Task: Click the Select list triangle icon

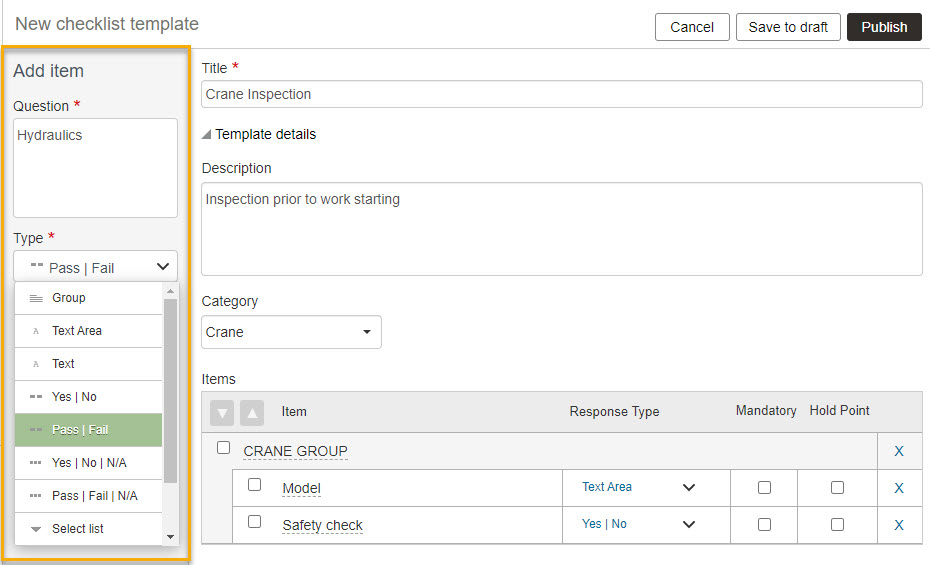Action: coord(36,529)
